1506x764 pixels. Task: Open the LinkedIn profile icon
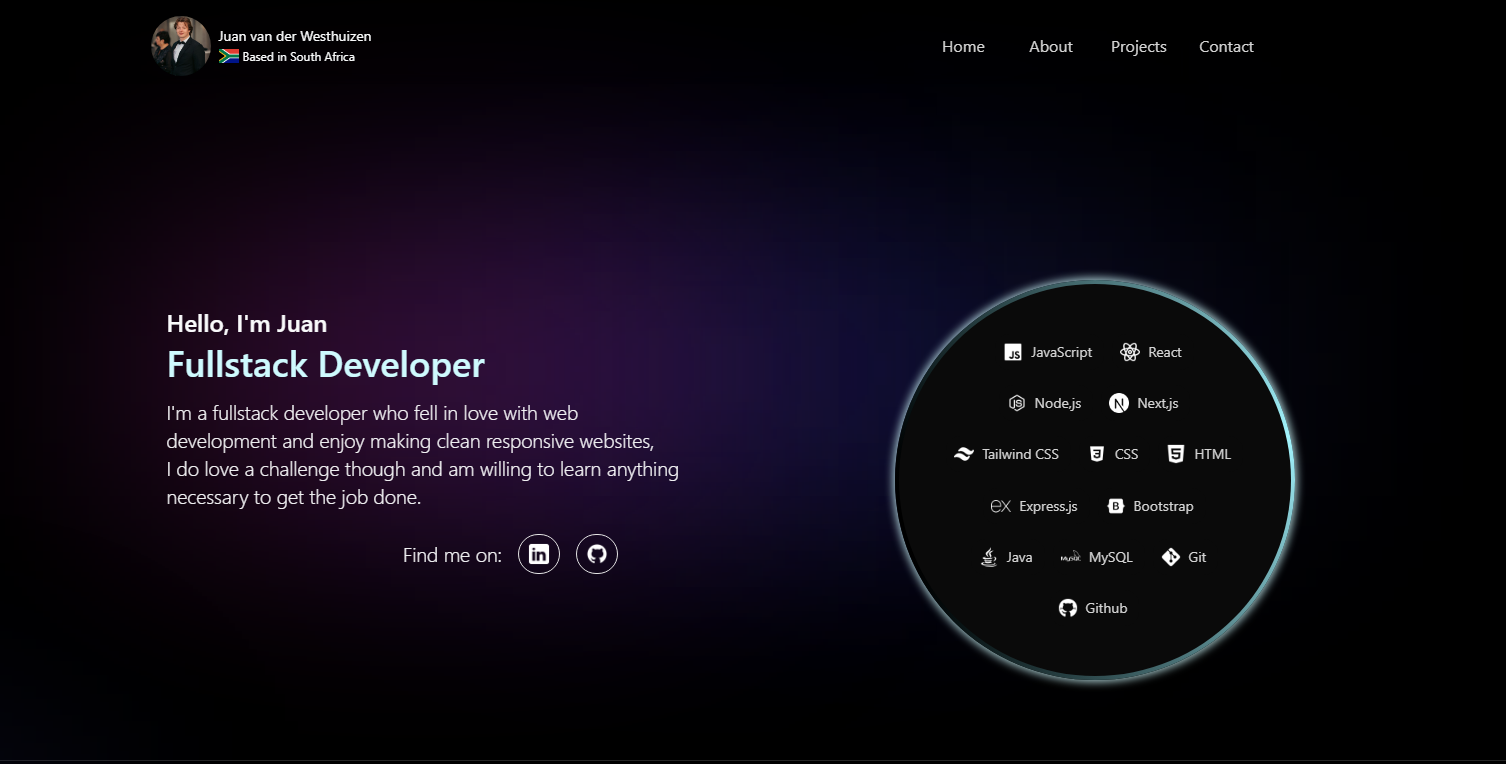pos(539,554)
